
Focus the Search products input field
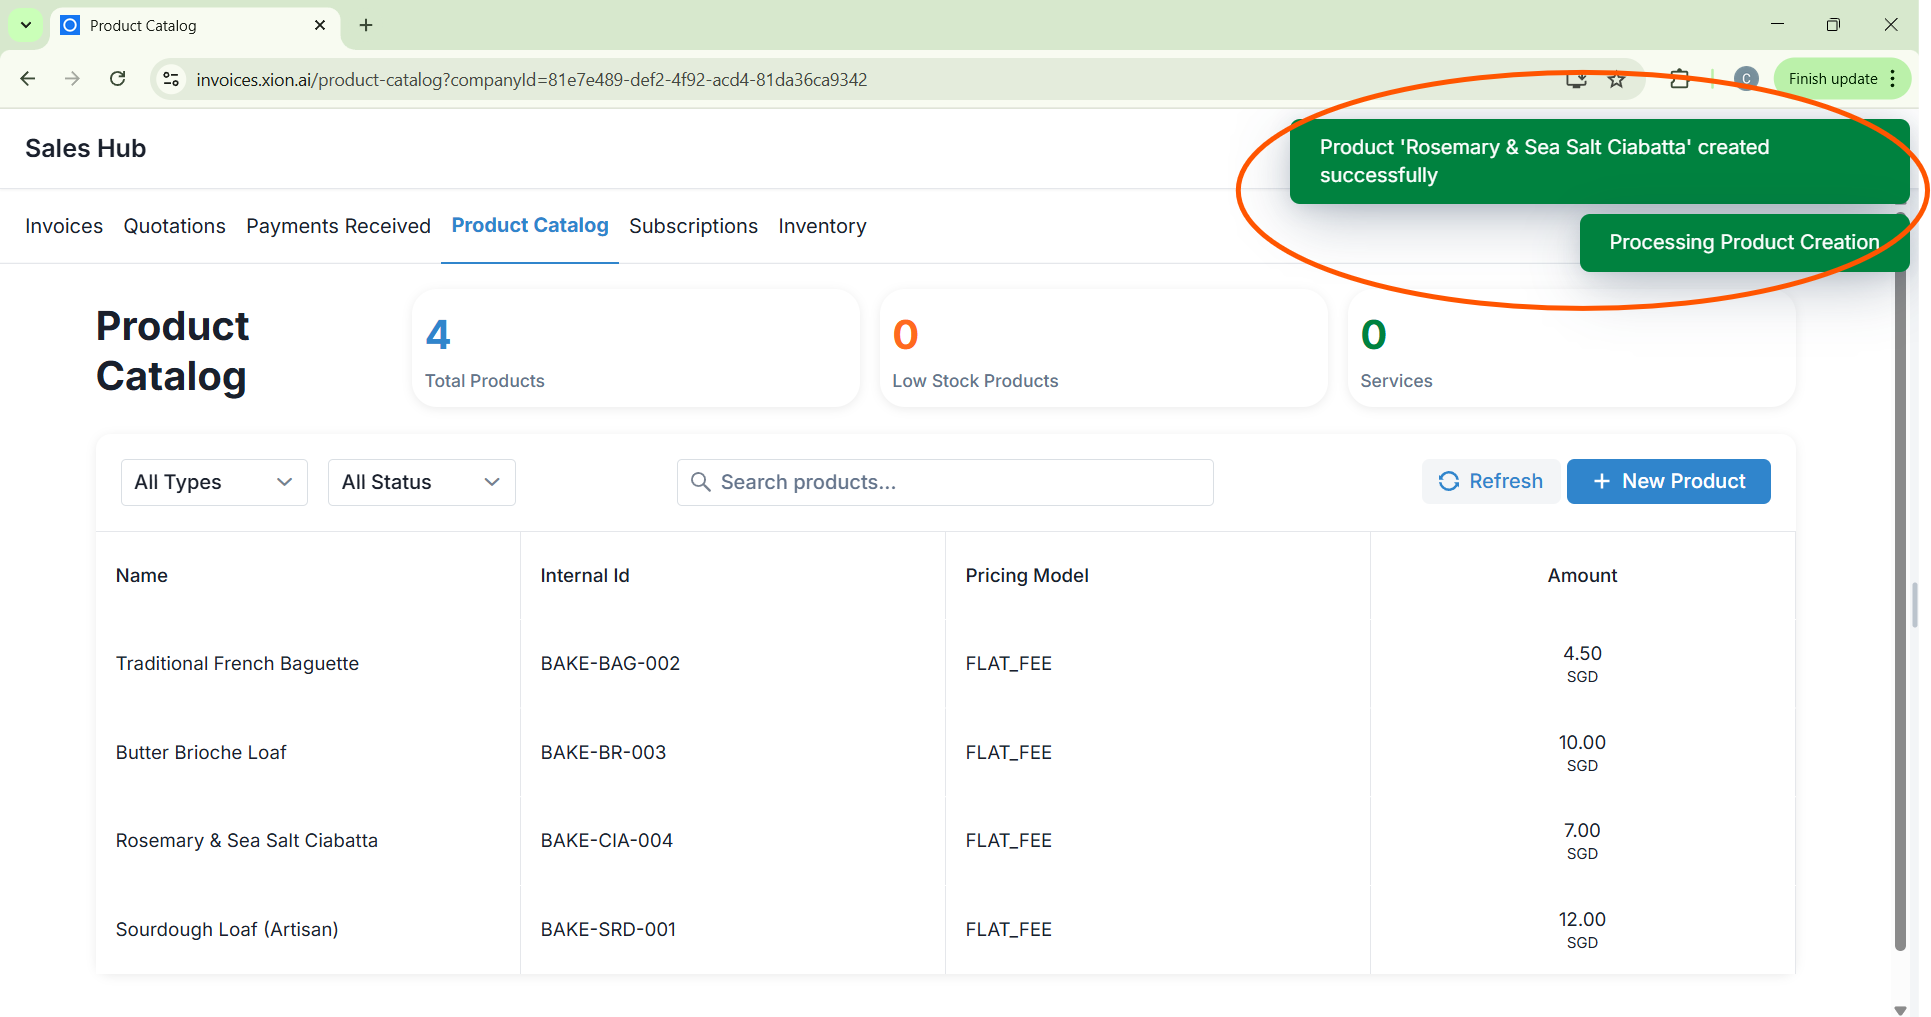[945, 482]
